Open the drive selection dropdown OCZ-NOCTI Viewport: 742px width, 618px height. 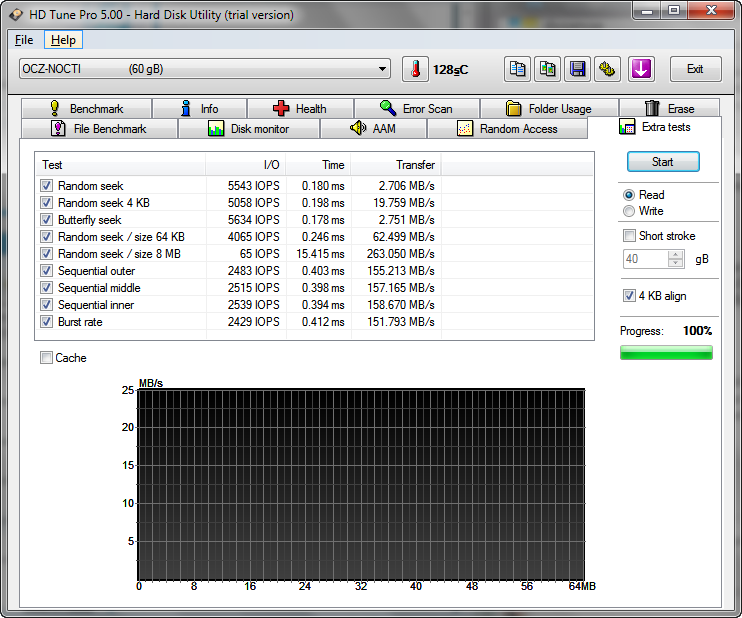point(204,69)
